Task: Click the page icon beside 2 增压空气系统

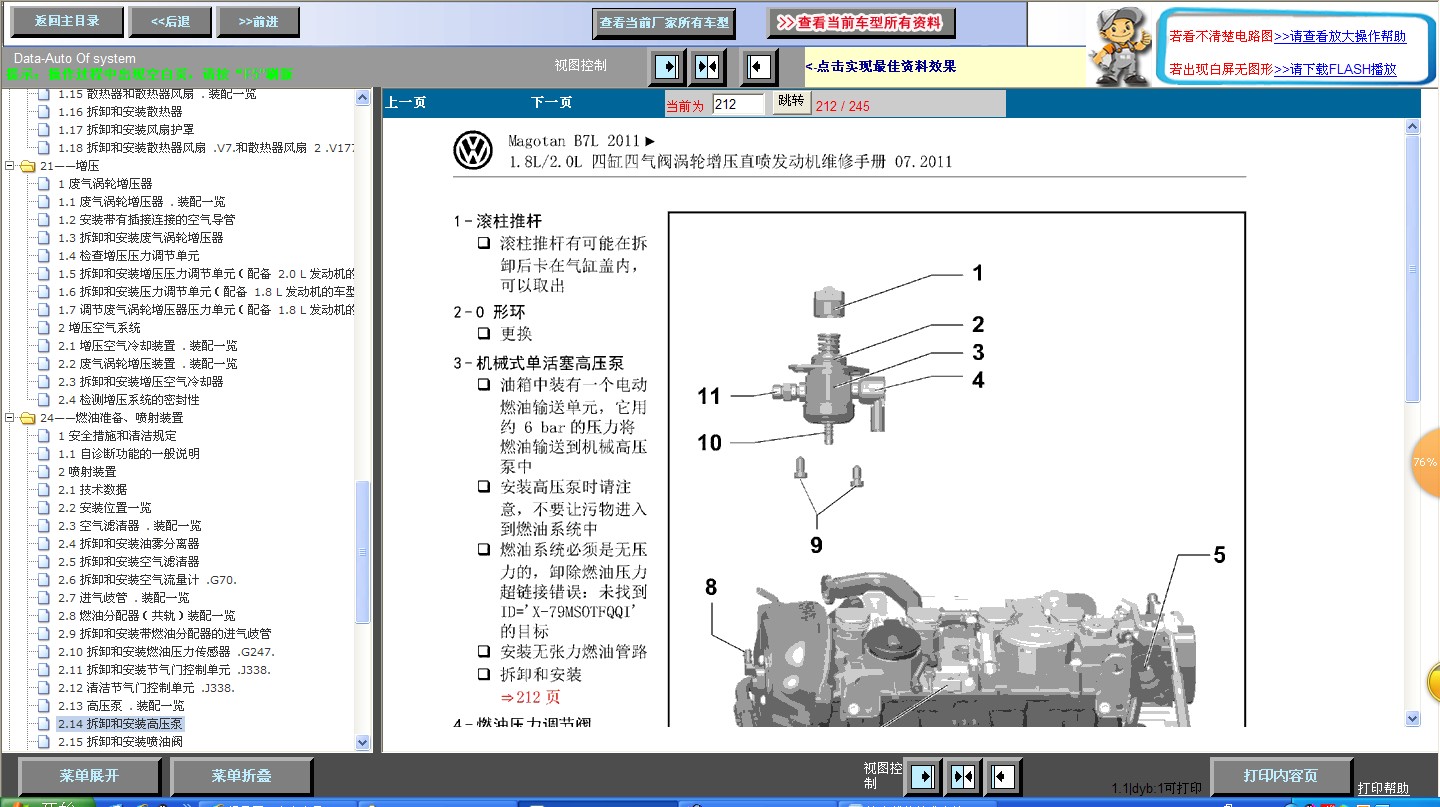Action: (43, 328)
